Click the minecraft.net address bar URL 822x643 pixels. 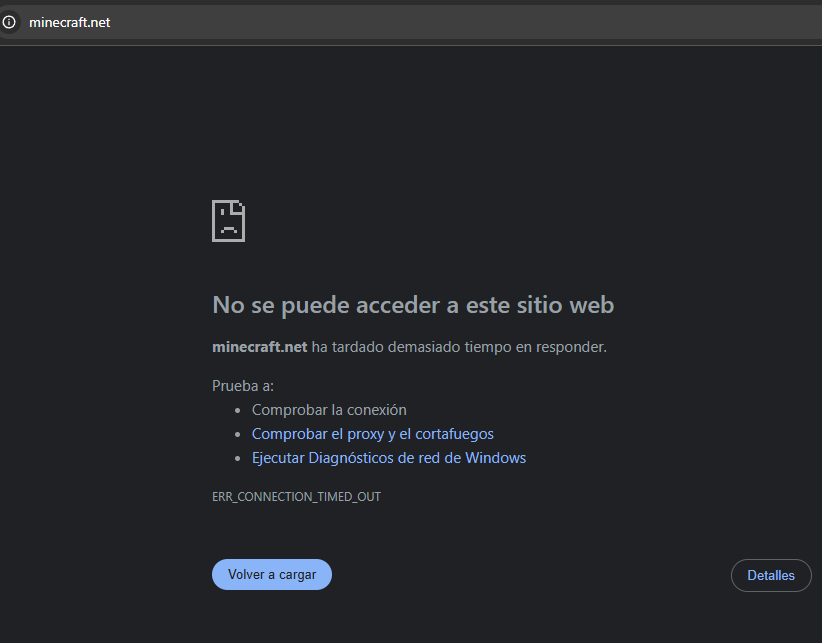click(x=69, y=23)
